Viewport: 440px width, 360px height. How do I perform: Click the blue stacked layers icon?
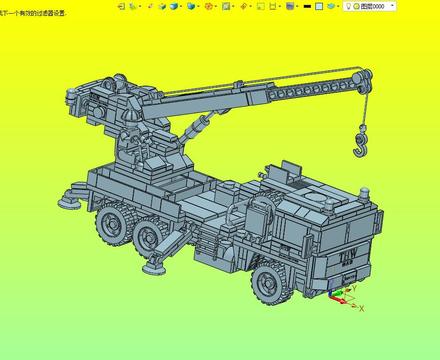330,6
